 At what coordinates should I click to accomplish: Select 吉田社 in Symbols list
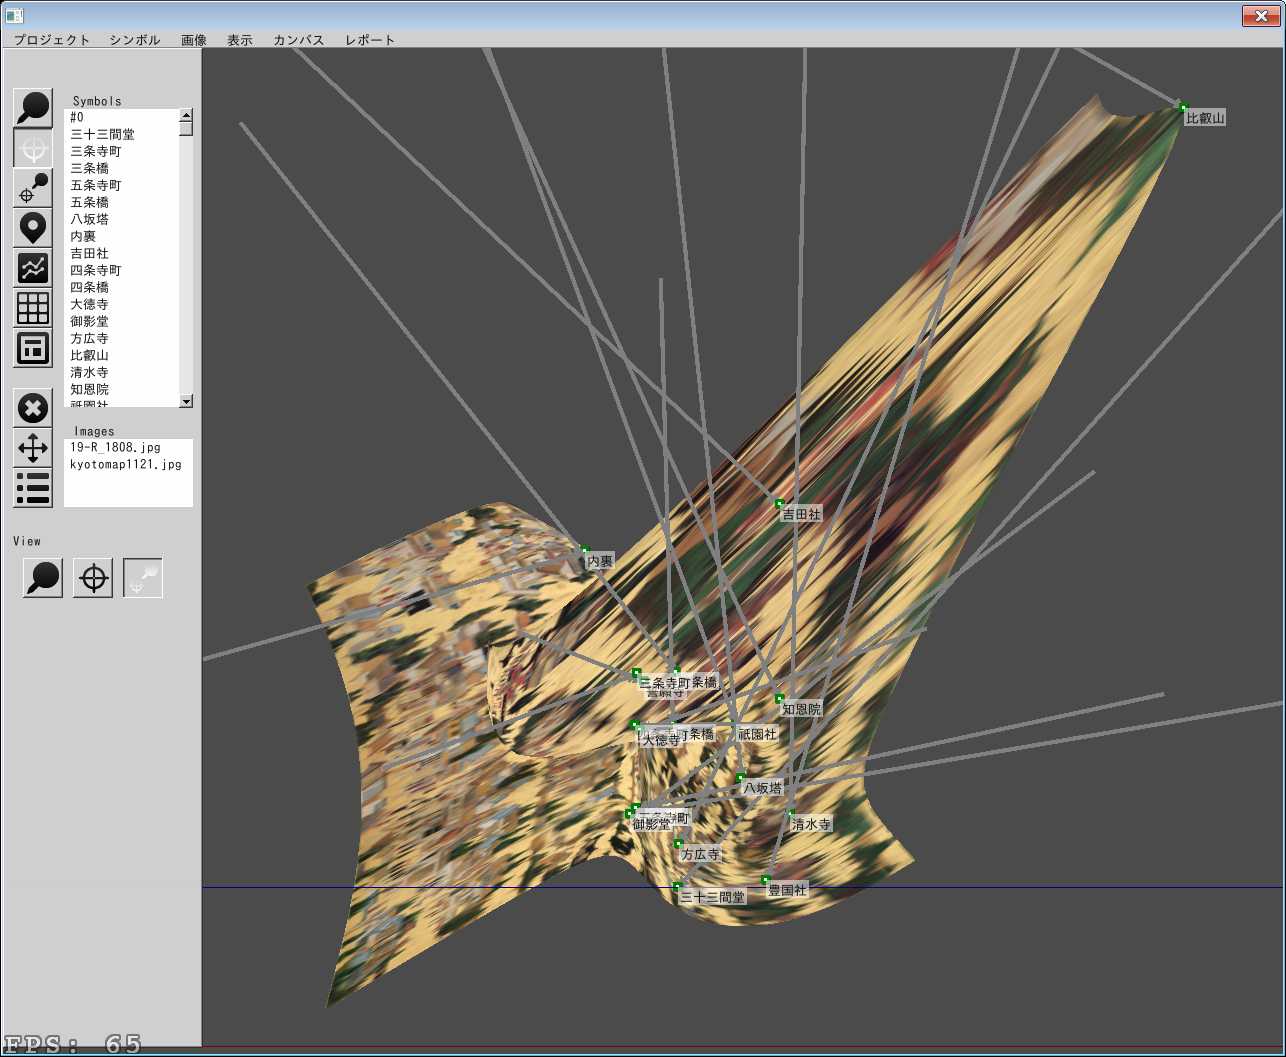coord(89,253)
